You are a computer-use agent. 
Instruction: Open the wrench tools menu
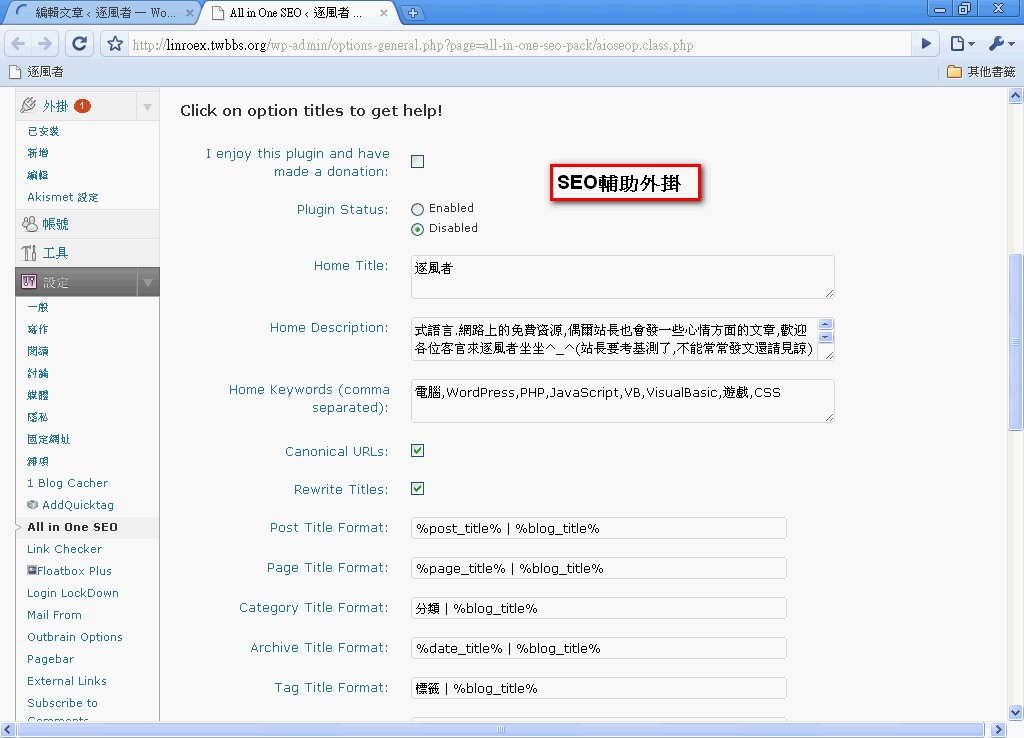pos(1002,44)
